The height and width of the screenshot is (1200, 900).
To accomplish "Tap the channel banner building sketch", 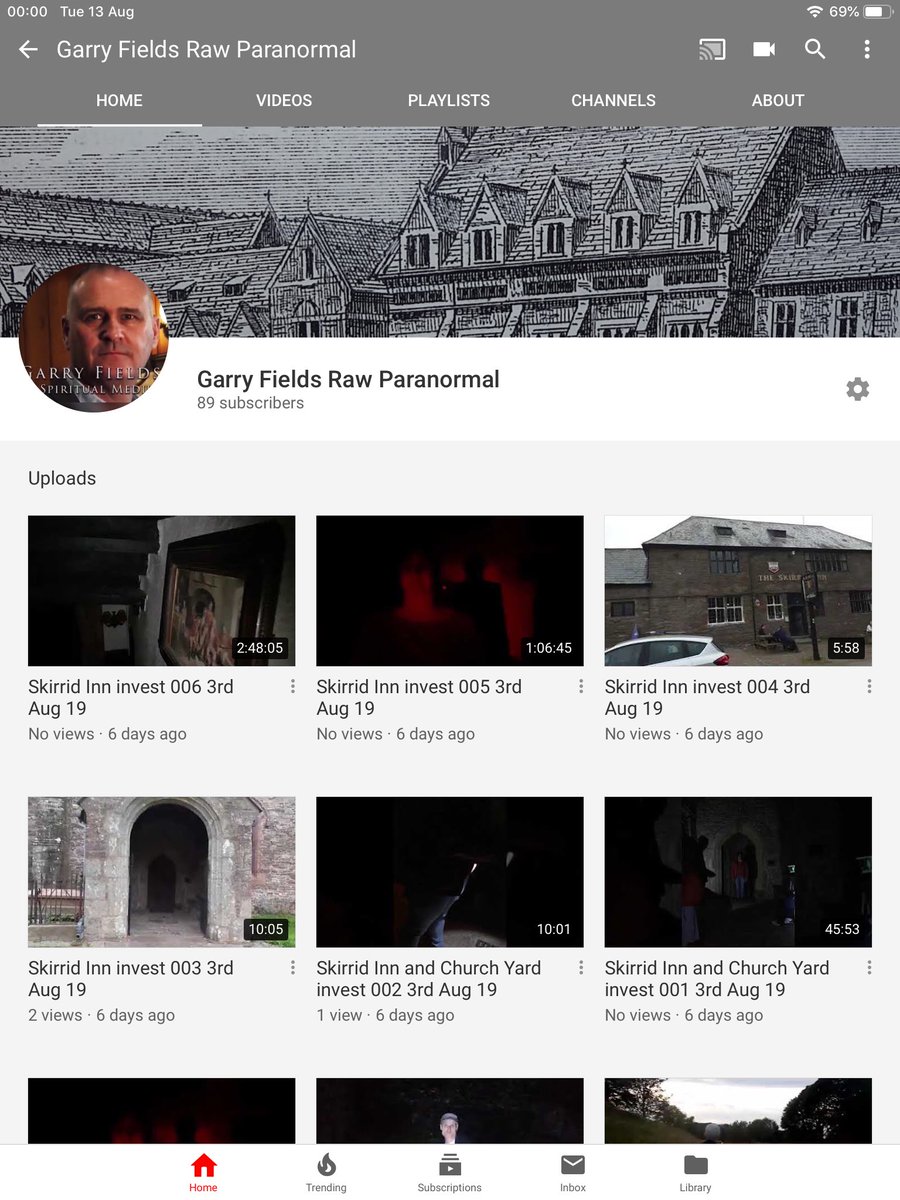I will tap(450, 232).
